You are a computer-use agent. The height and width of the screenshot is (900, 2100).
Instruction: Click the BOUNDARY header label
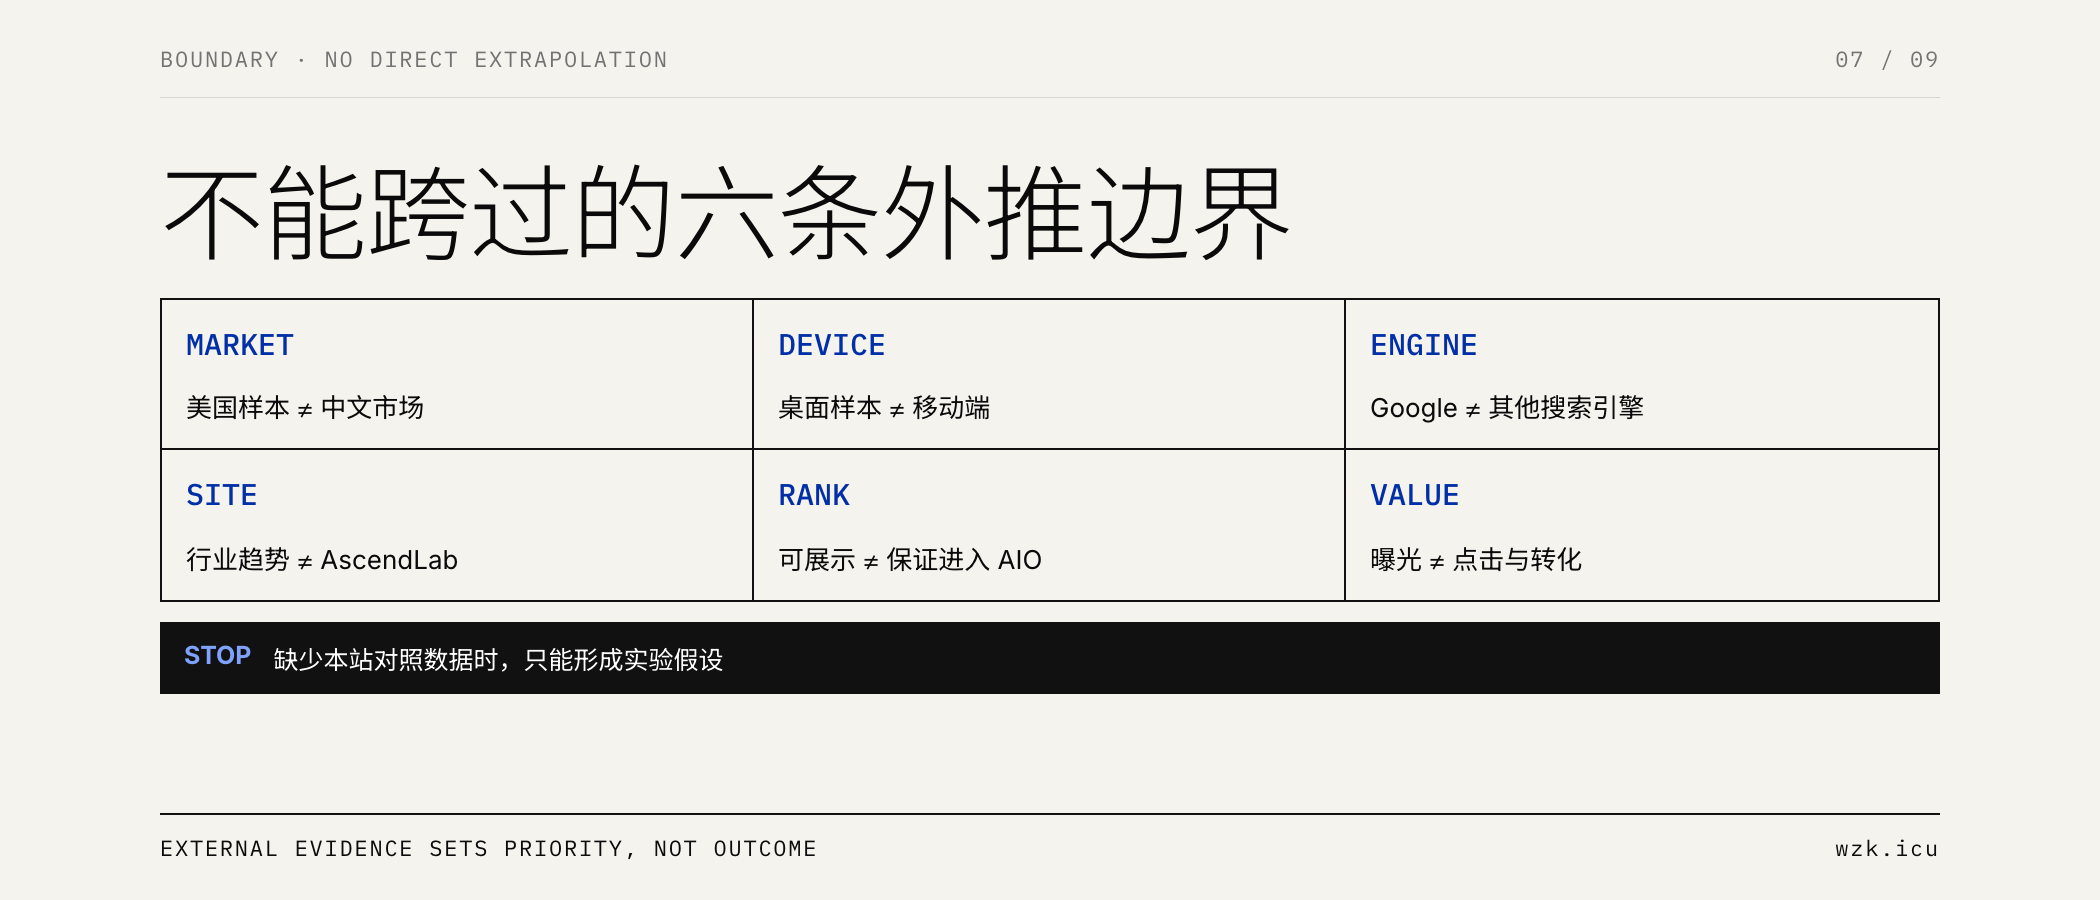(x=220, y=60)
